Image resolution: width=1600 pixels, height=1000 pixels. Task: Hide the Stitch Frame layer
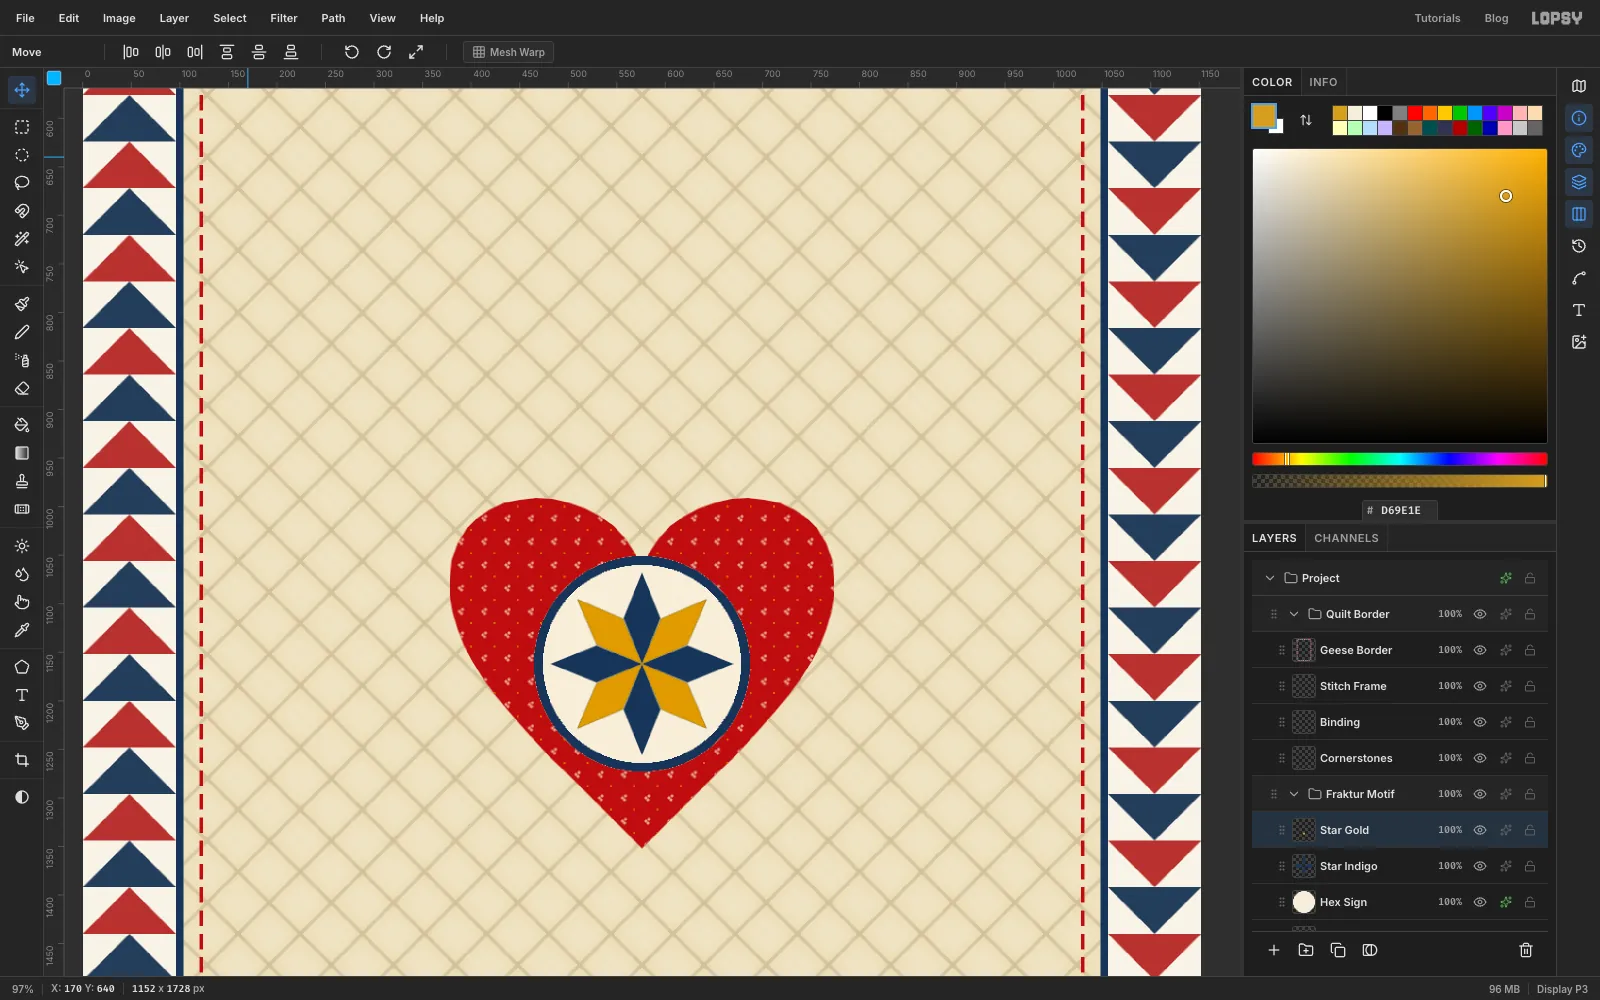tap(1480, 686)
